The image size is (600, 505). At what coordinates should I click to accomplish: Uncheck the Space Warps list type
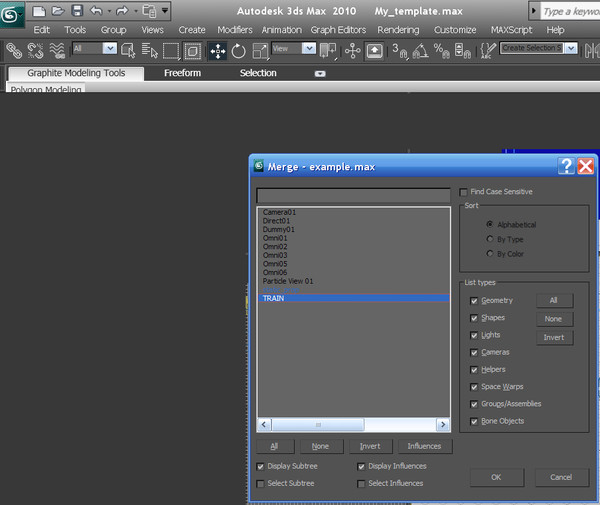(x=474, y=387)
